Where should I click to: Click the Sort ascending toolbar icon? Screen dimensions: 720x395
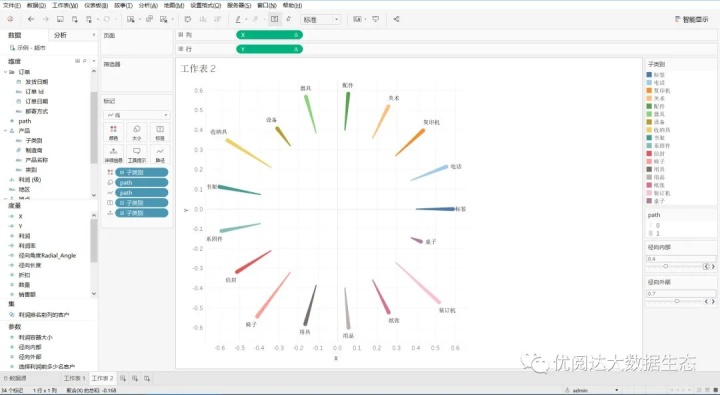202,19
